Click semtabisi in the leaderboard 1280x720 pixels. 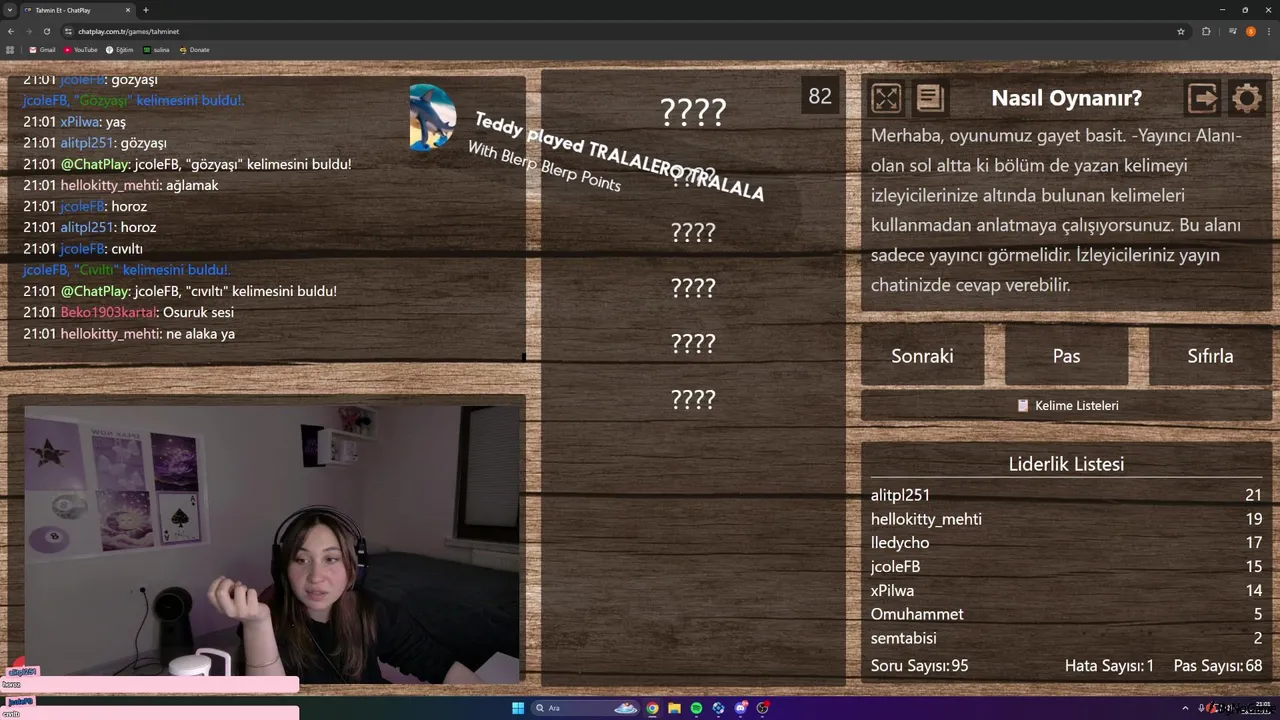(x=904, y=638)
